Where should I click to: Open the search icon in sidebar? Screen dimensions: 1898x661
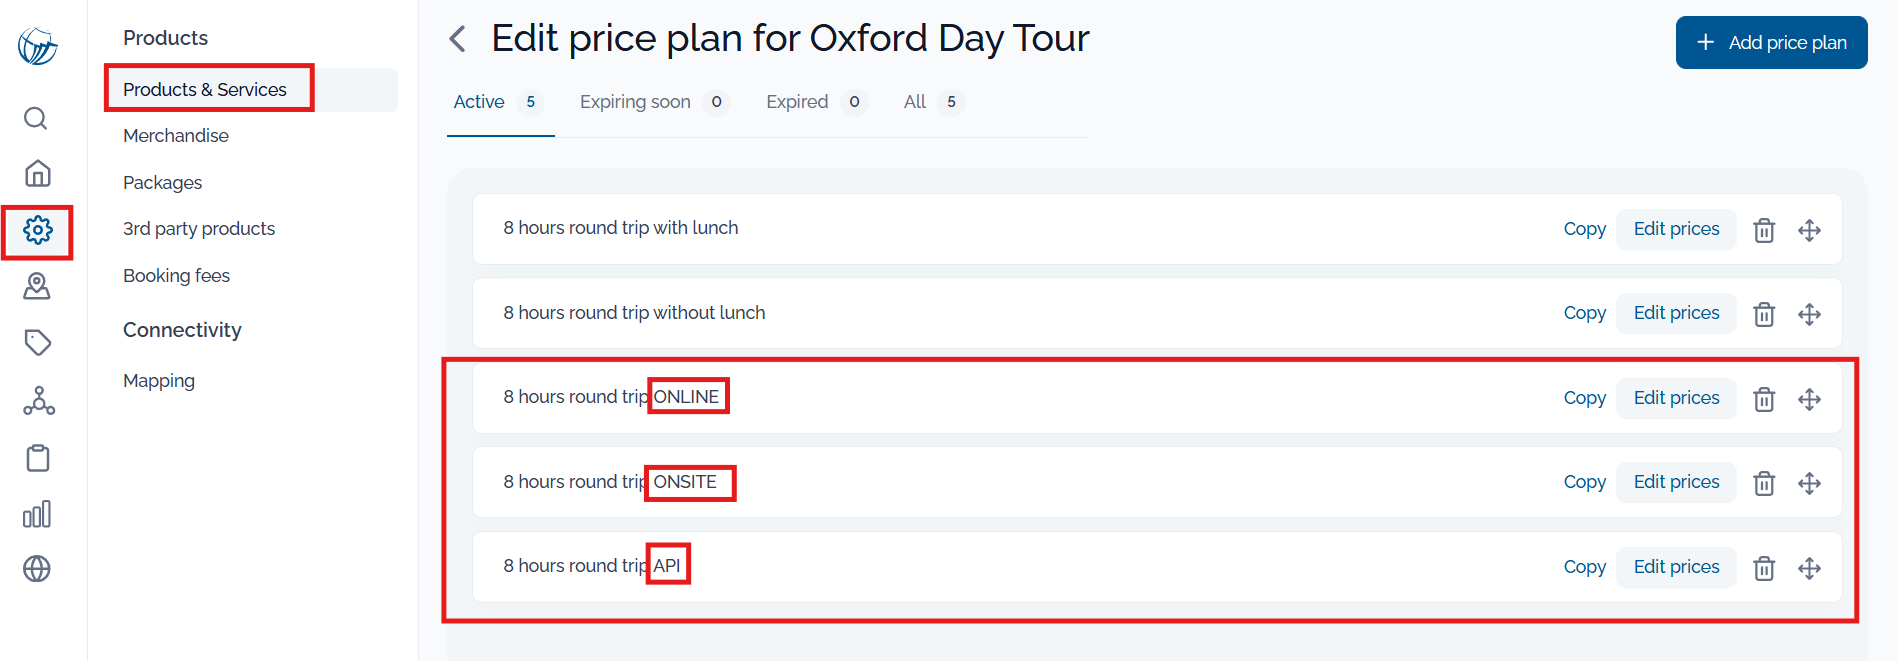click(36, 118)
